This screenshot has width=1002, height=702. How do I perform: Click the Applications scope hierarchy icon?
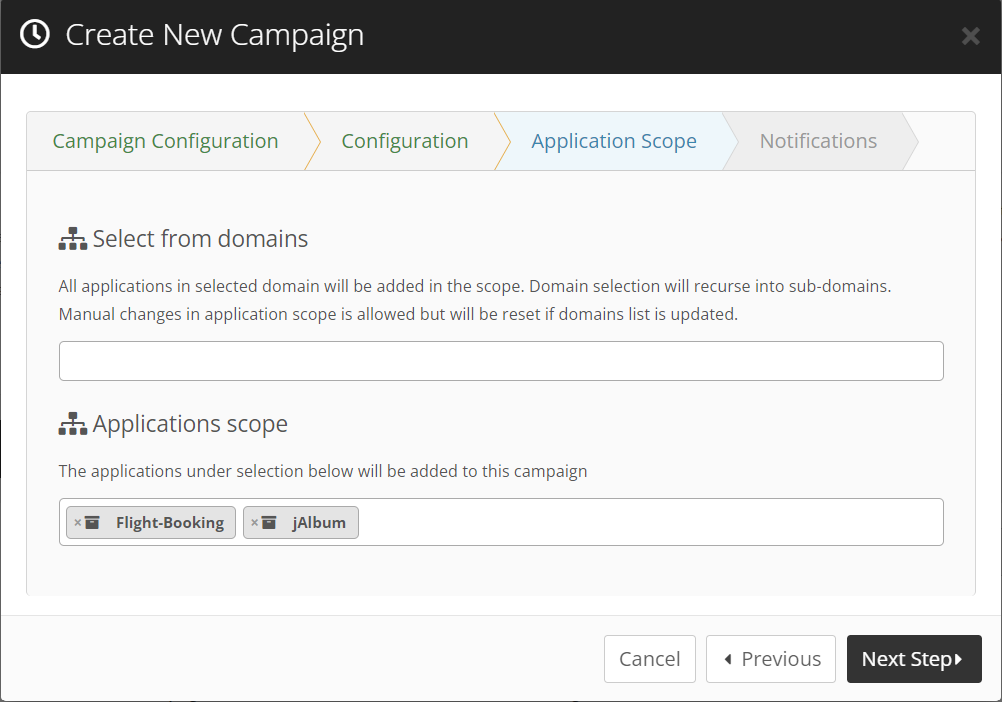pos(73,424)
